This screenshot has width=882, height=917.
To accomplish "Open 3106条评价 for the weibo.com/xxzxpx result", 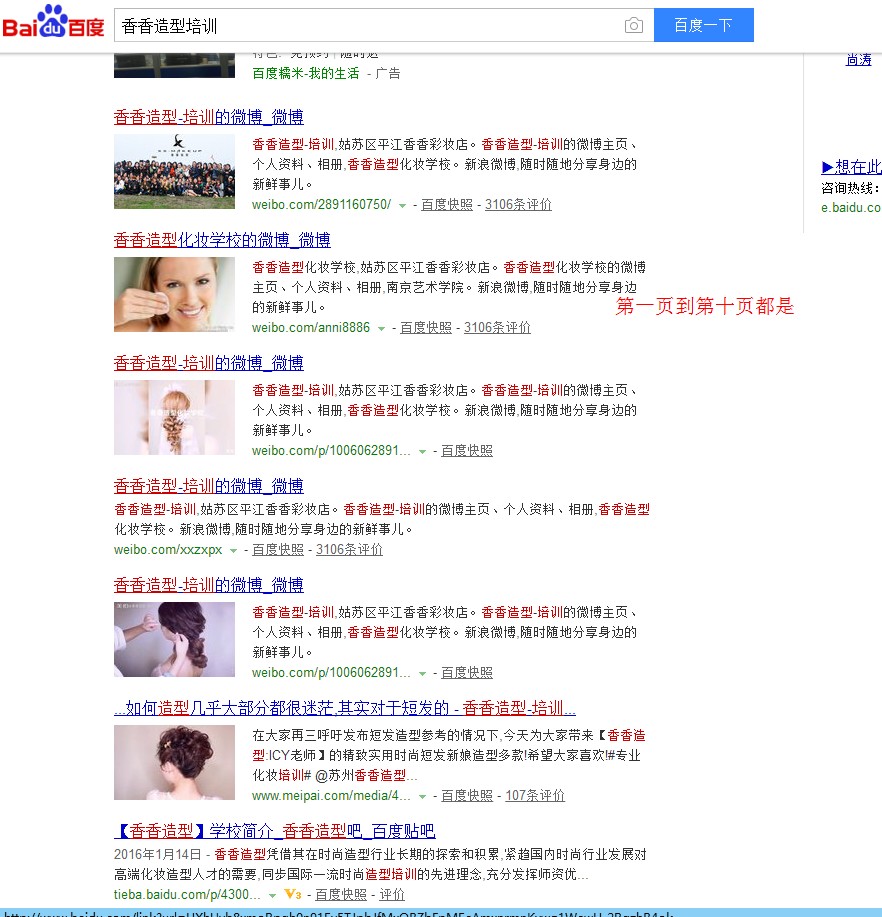I will click(x=349, y=550).
